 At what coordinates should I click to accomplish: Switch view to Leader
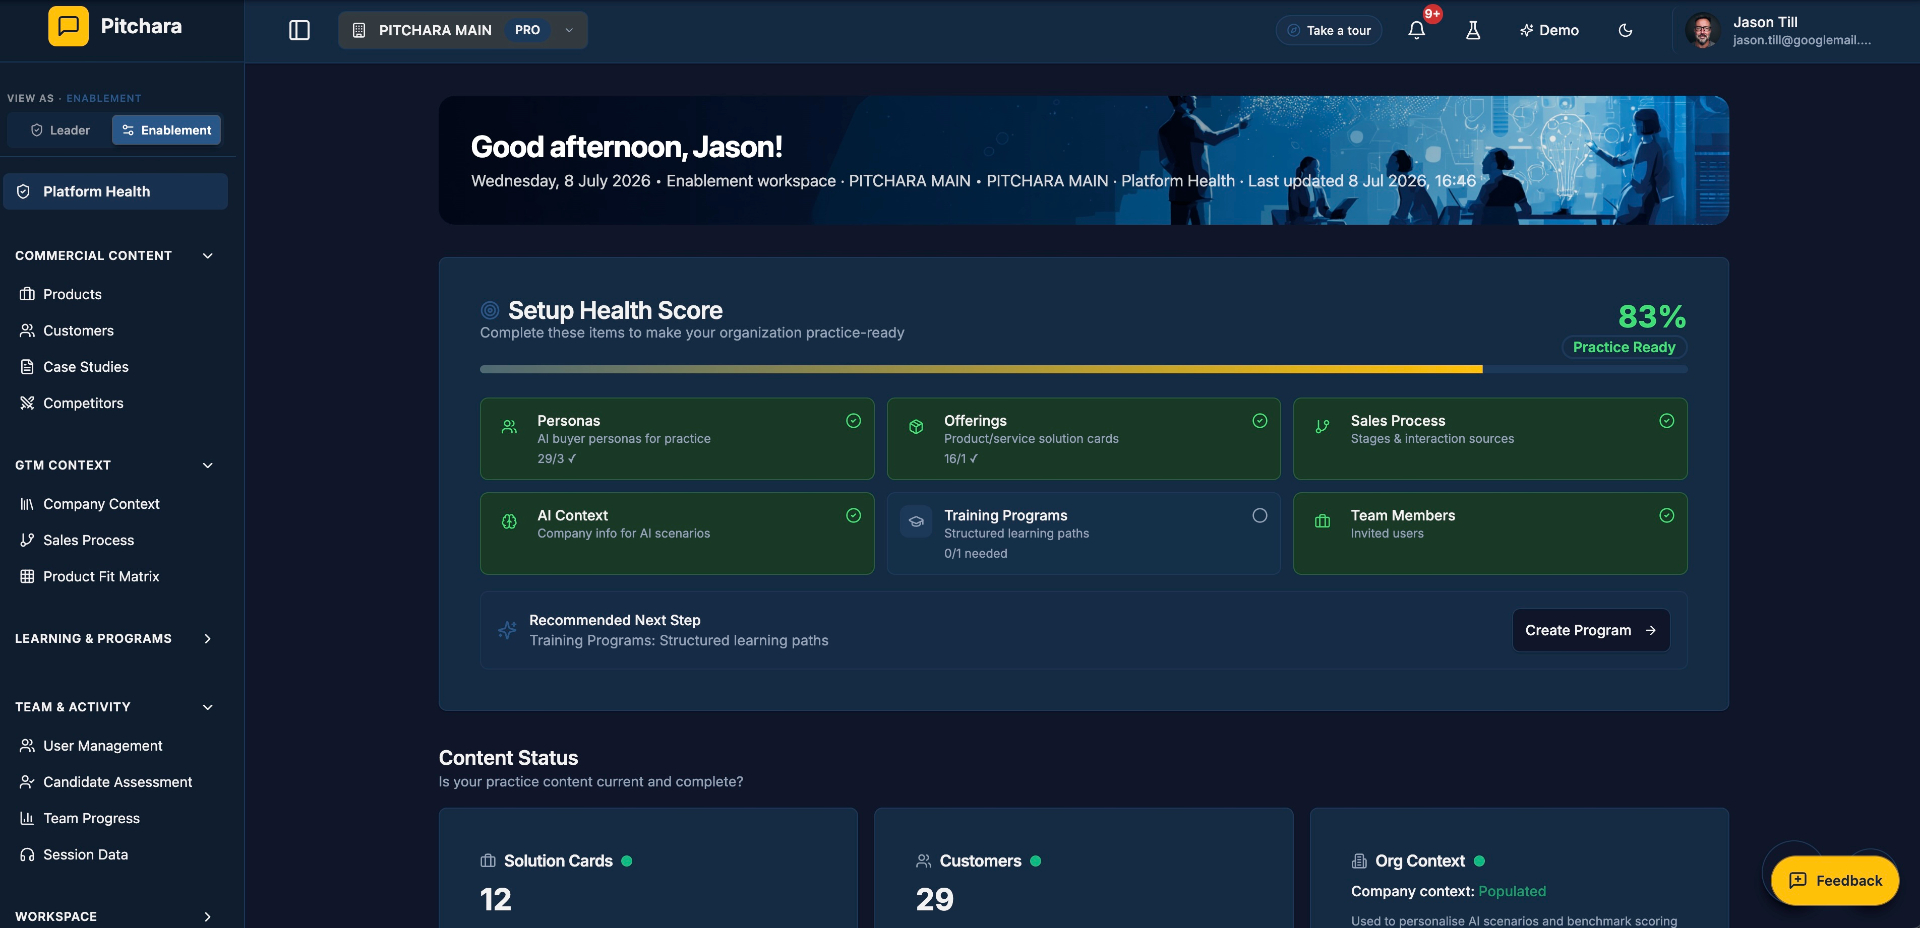60,130
